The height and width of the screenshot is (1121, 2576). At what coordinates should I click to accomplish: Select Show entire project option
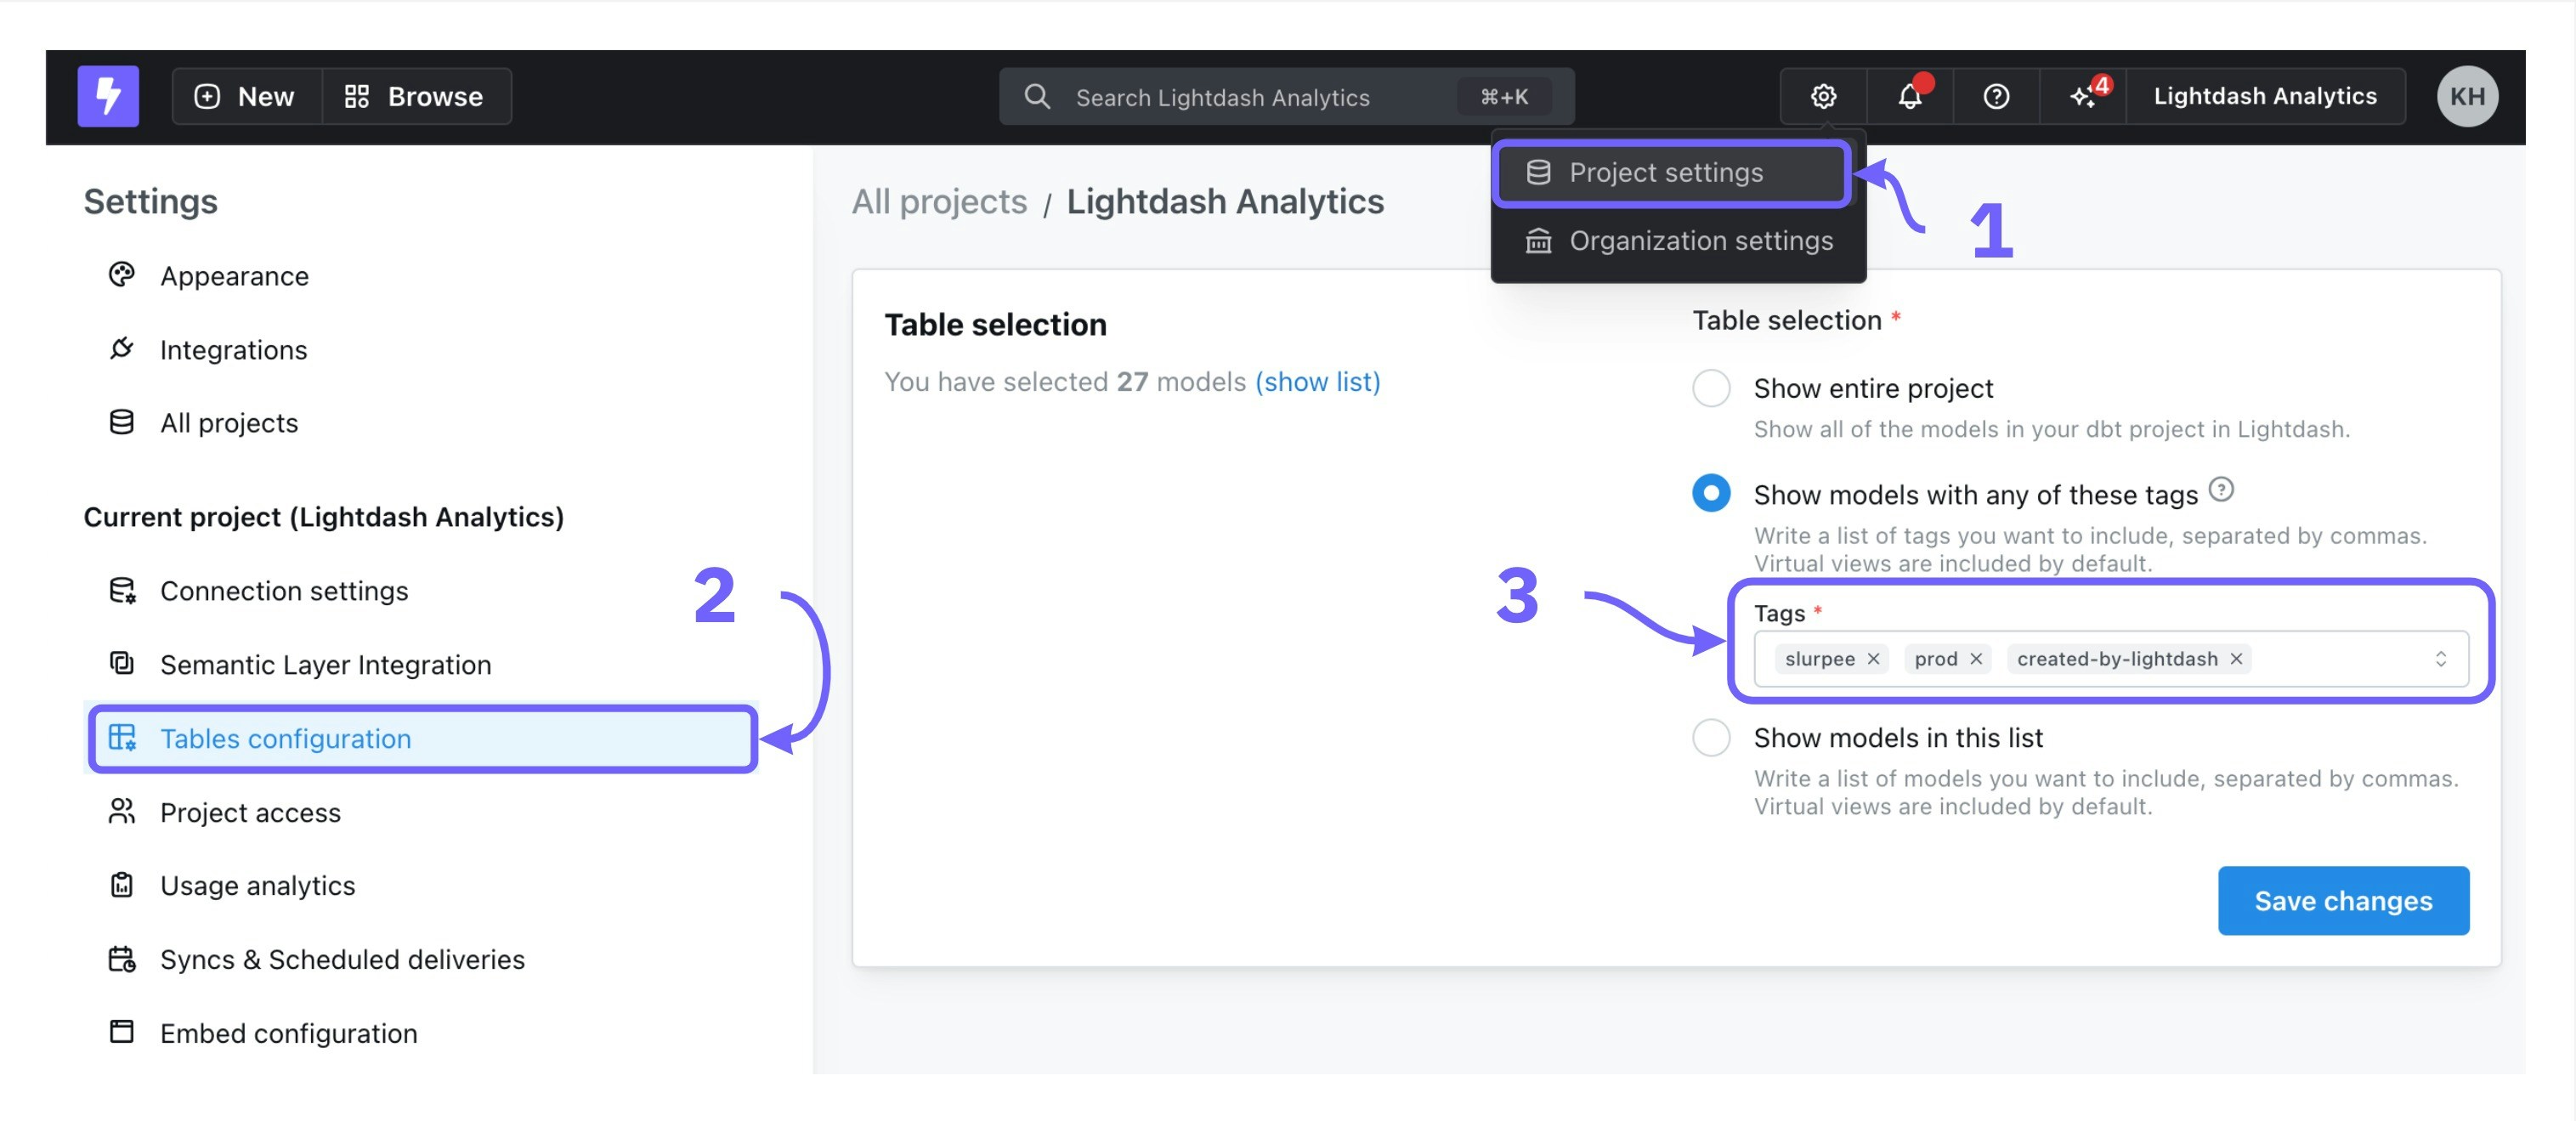1711,388
